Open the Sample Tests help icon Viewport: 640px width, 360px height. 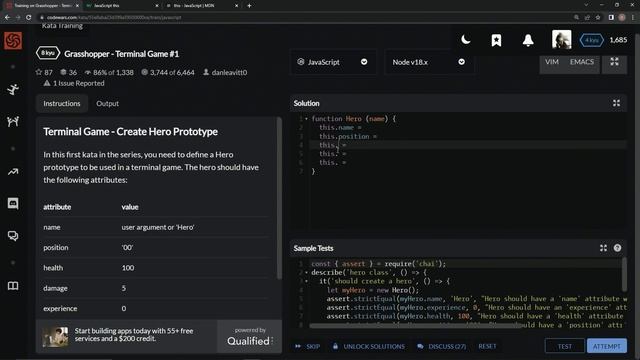coord(617,248)
